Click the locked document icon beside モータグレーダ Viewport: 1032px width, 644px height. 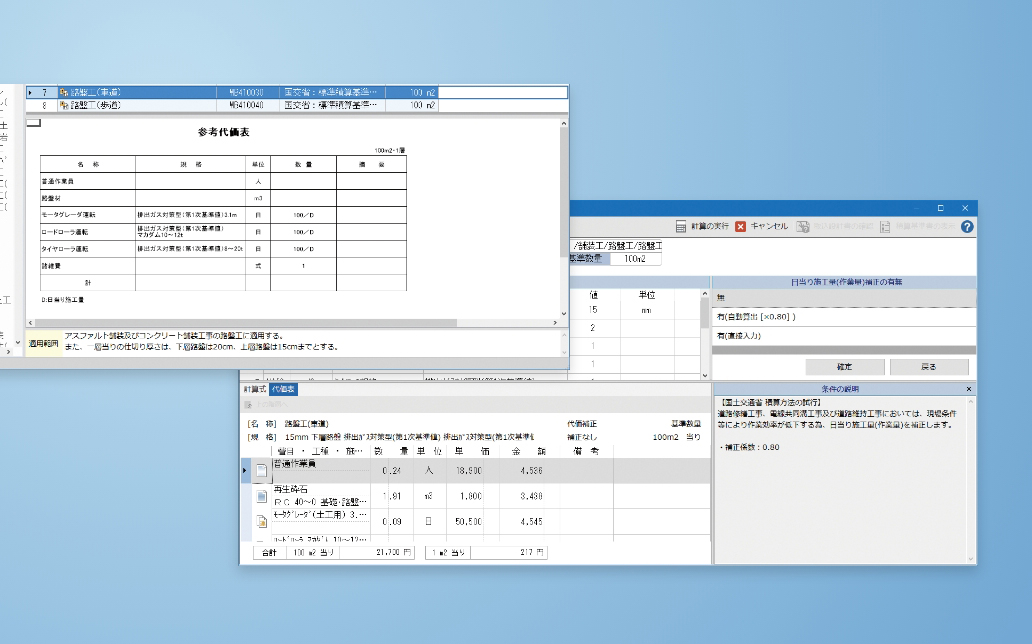261,520
